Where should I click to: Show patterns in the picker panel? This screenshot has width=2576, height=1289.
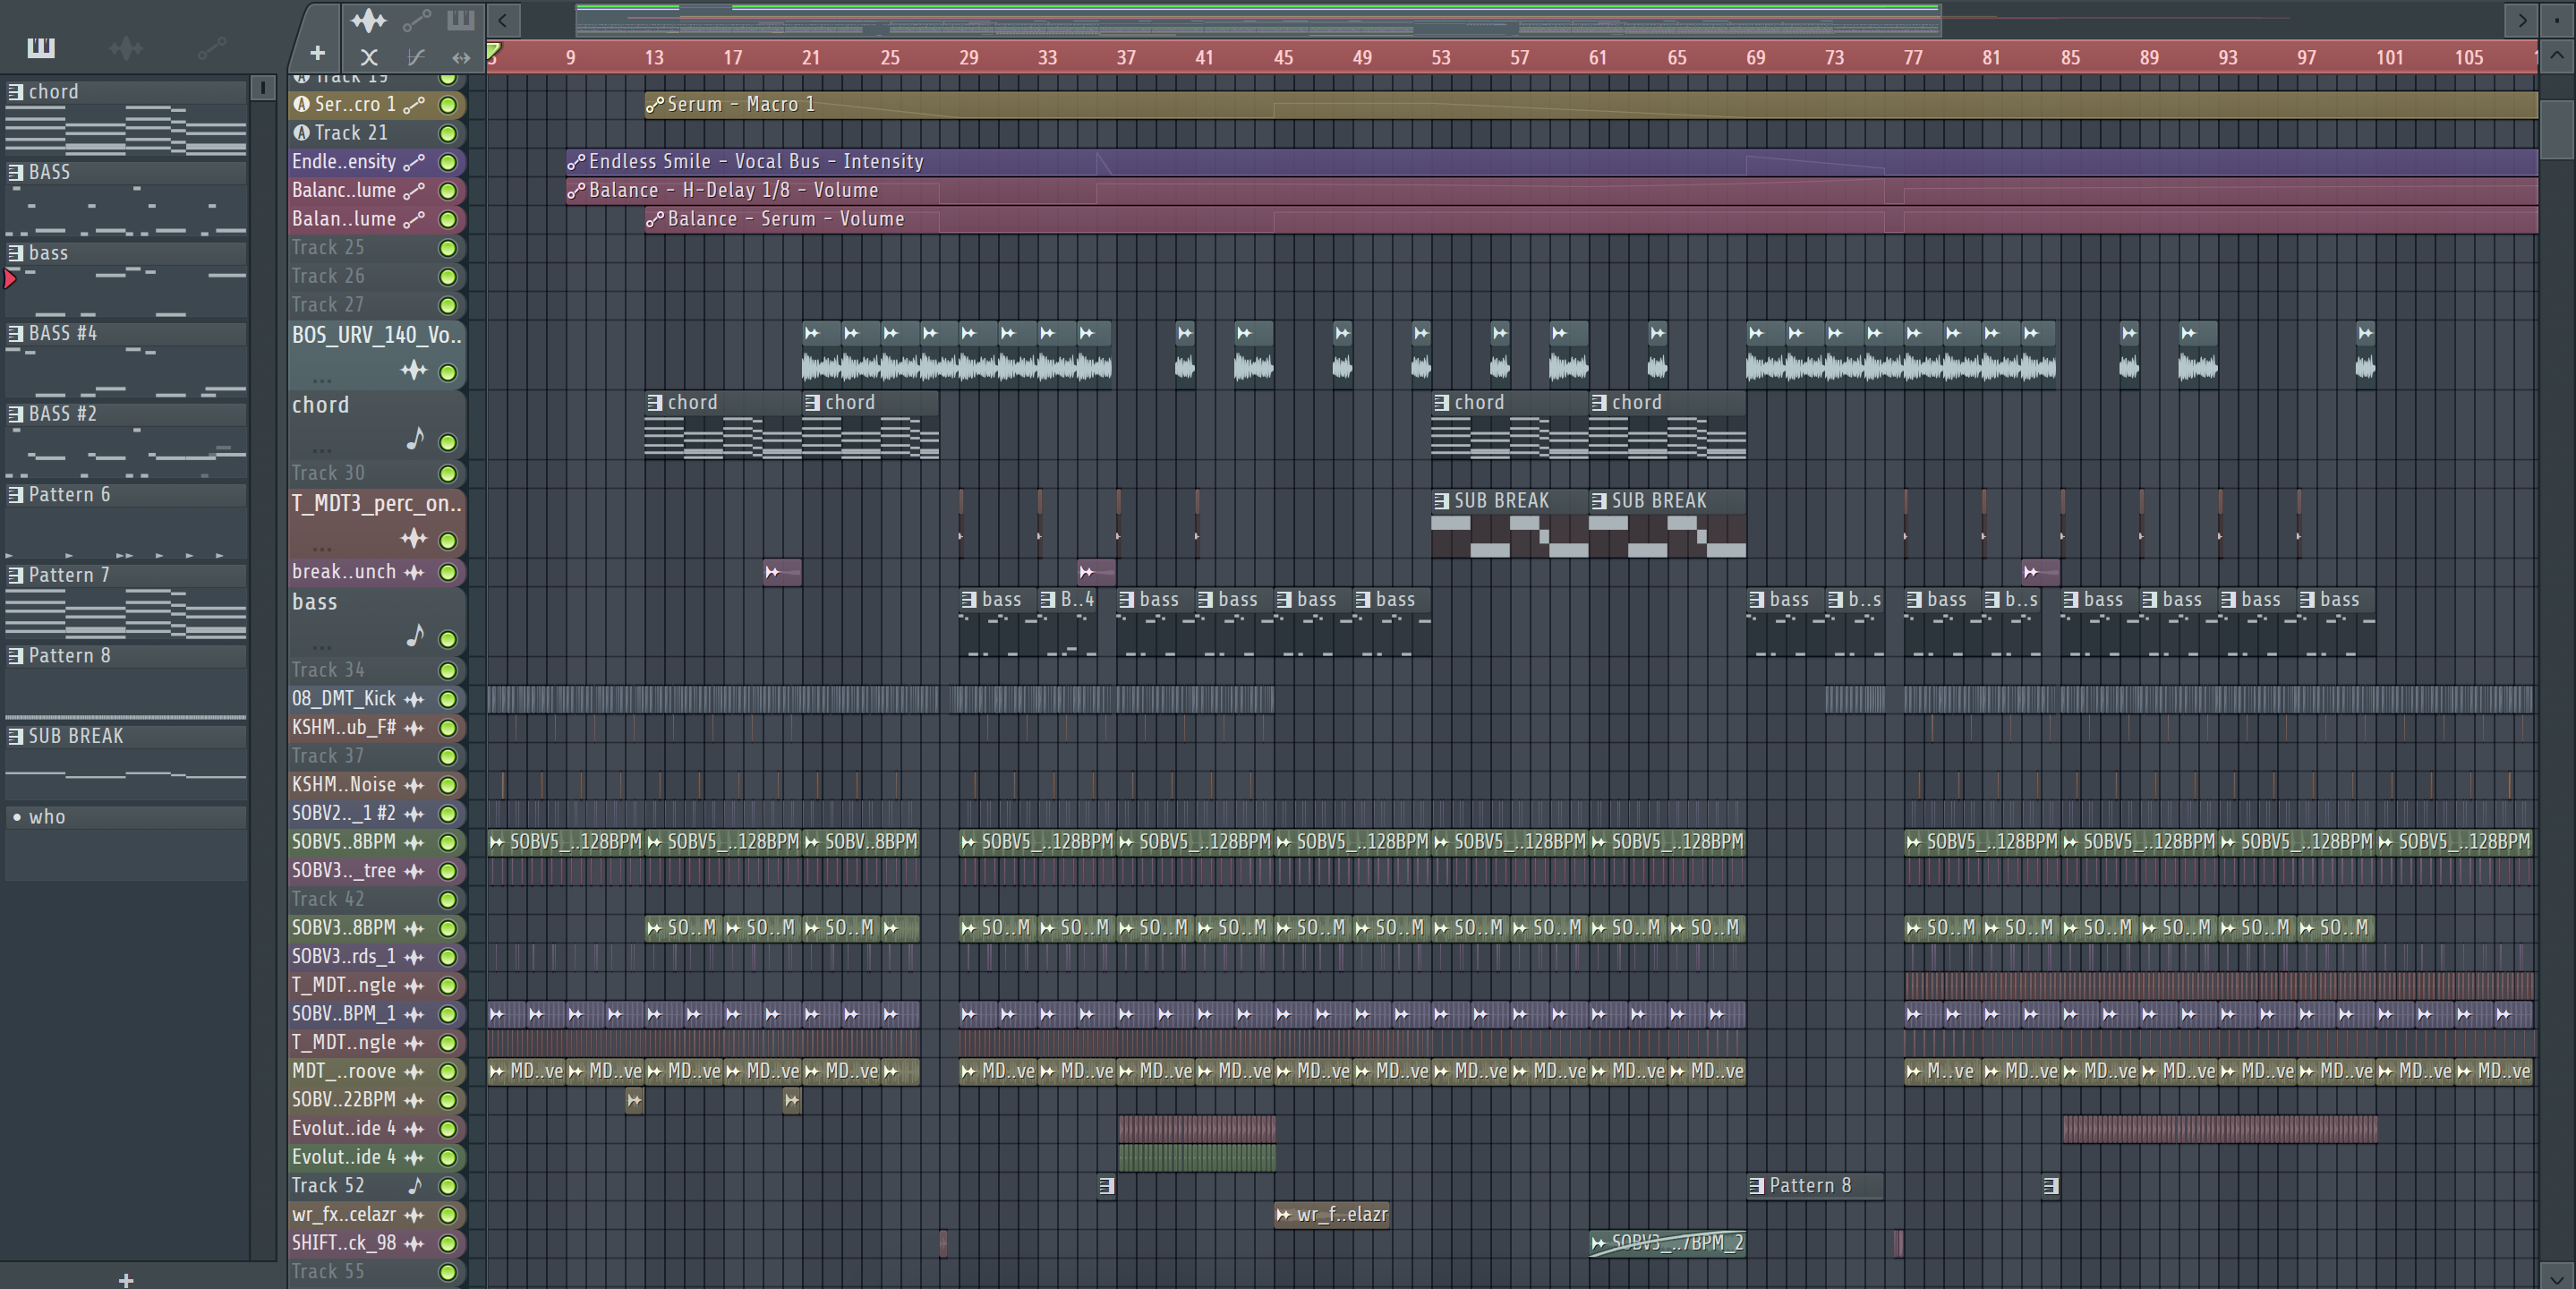(41, 47)
